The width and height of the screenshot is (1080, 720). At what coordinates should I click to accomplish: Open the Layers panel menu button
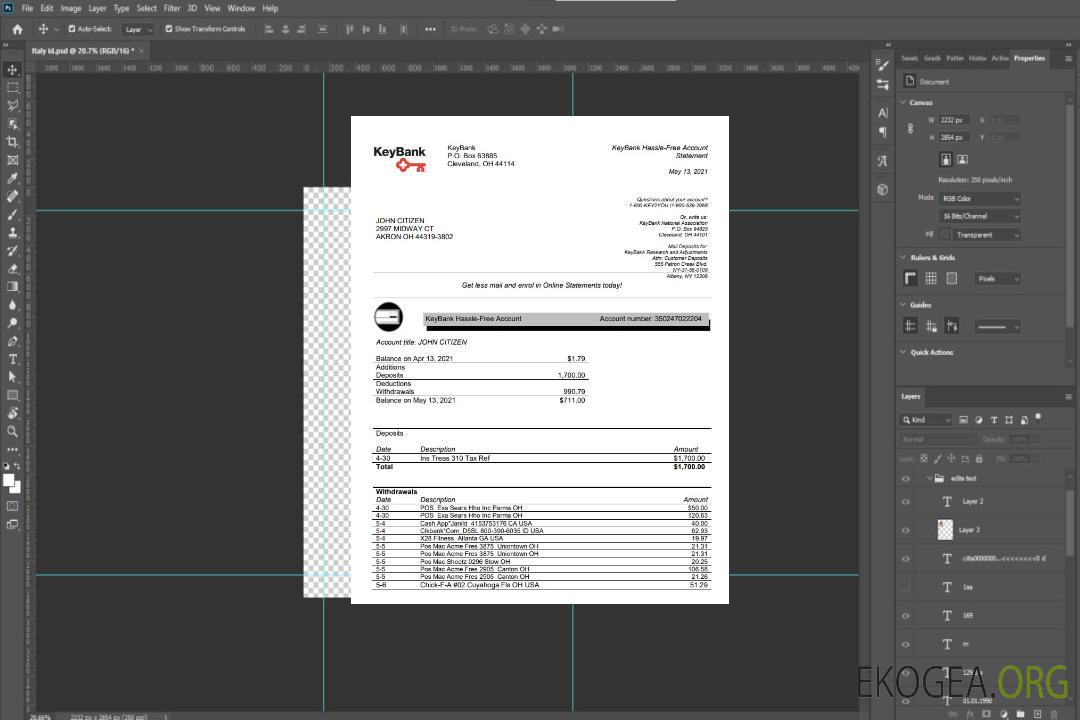[x=1068, y=397]
